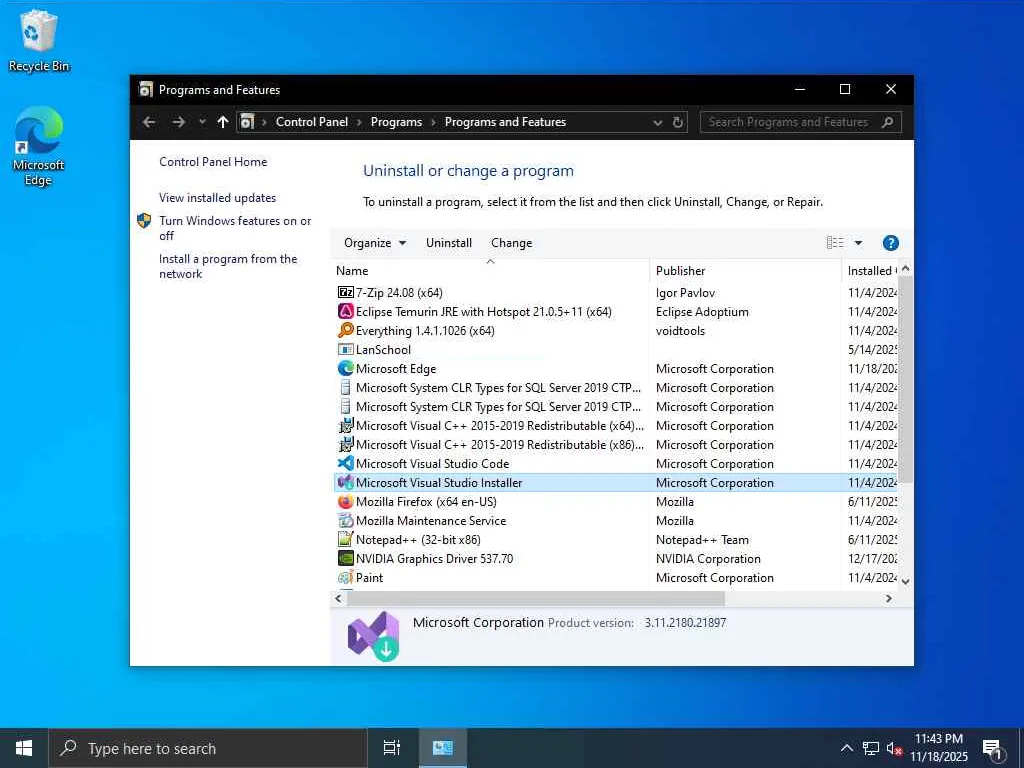
Task: Click the Notepad++ icon
Action: tap(345, 539)
